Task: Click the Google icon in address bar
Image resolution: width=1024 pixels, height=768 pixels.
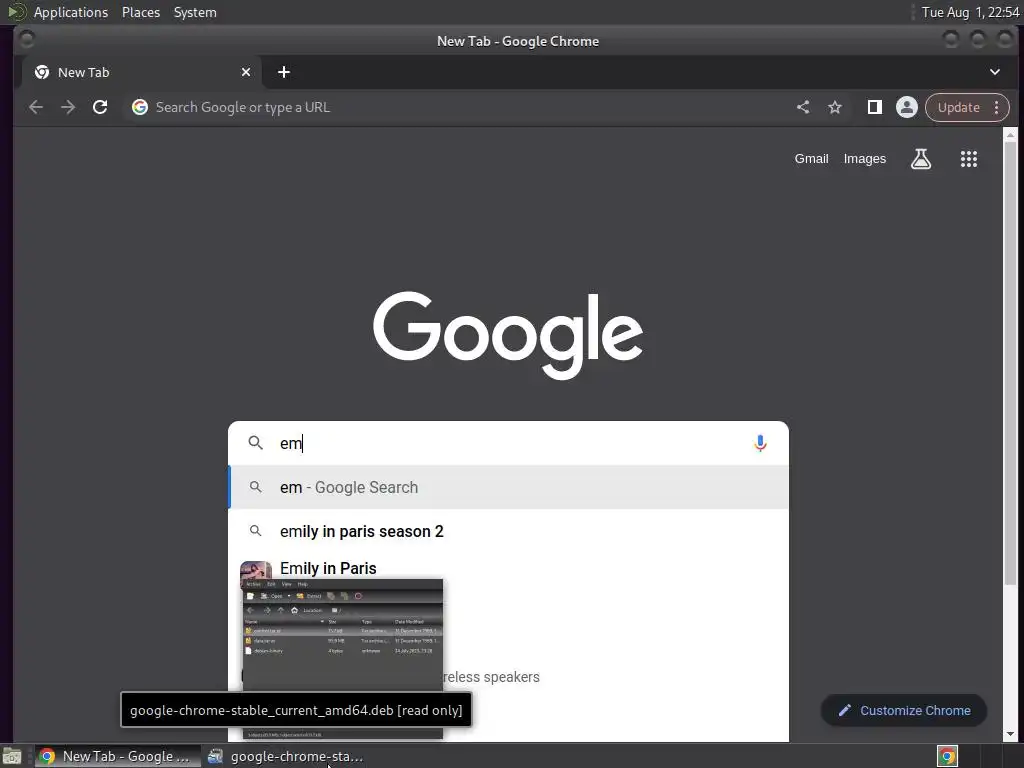Action: click(140, 107)
